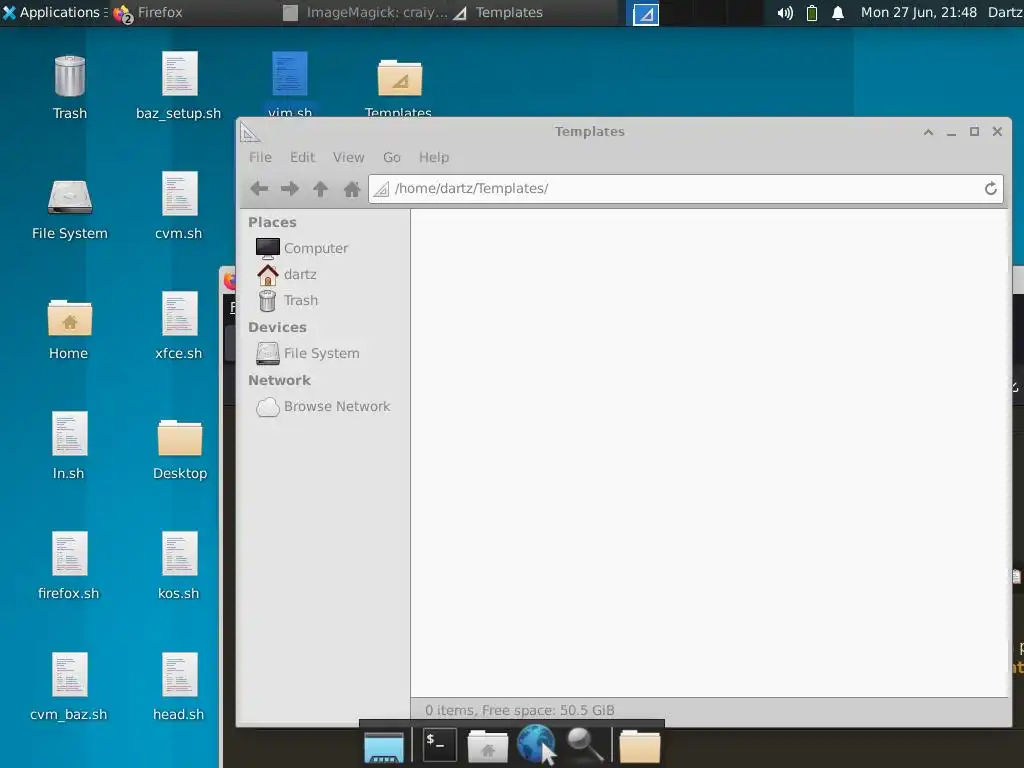Screen dimensions: 1024x768
Task: Select the xfce.sh desktop file
Action: [179, 327]
